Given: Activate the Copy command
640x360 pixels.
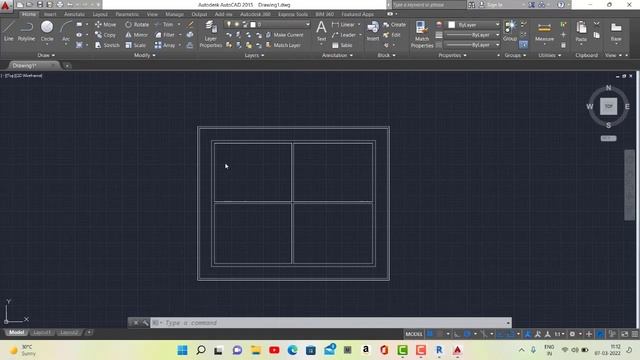Looking at the screenshot, I should pyautogui.click(x=105, y=35).
